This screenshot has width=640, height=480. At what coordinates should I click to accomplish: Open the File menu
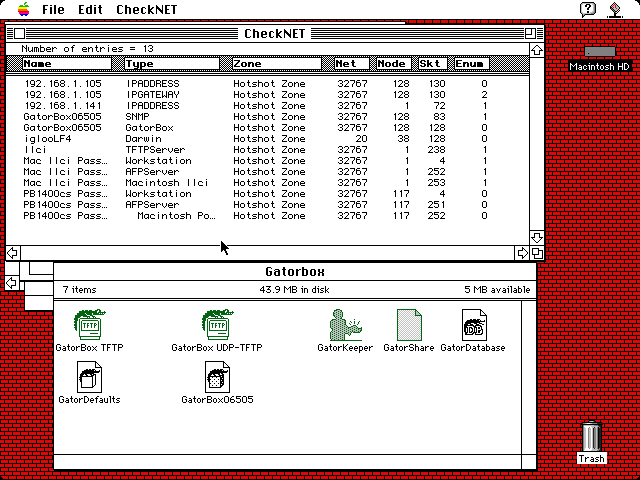coord(53,9)
